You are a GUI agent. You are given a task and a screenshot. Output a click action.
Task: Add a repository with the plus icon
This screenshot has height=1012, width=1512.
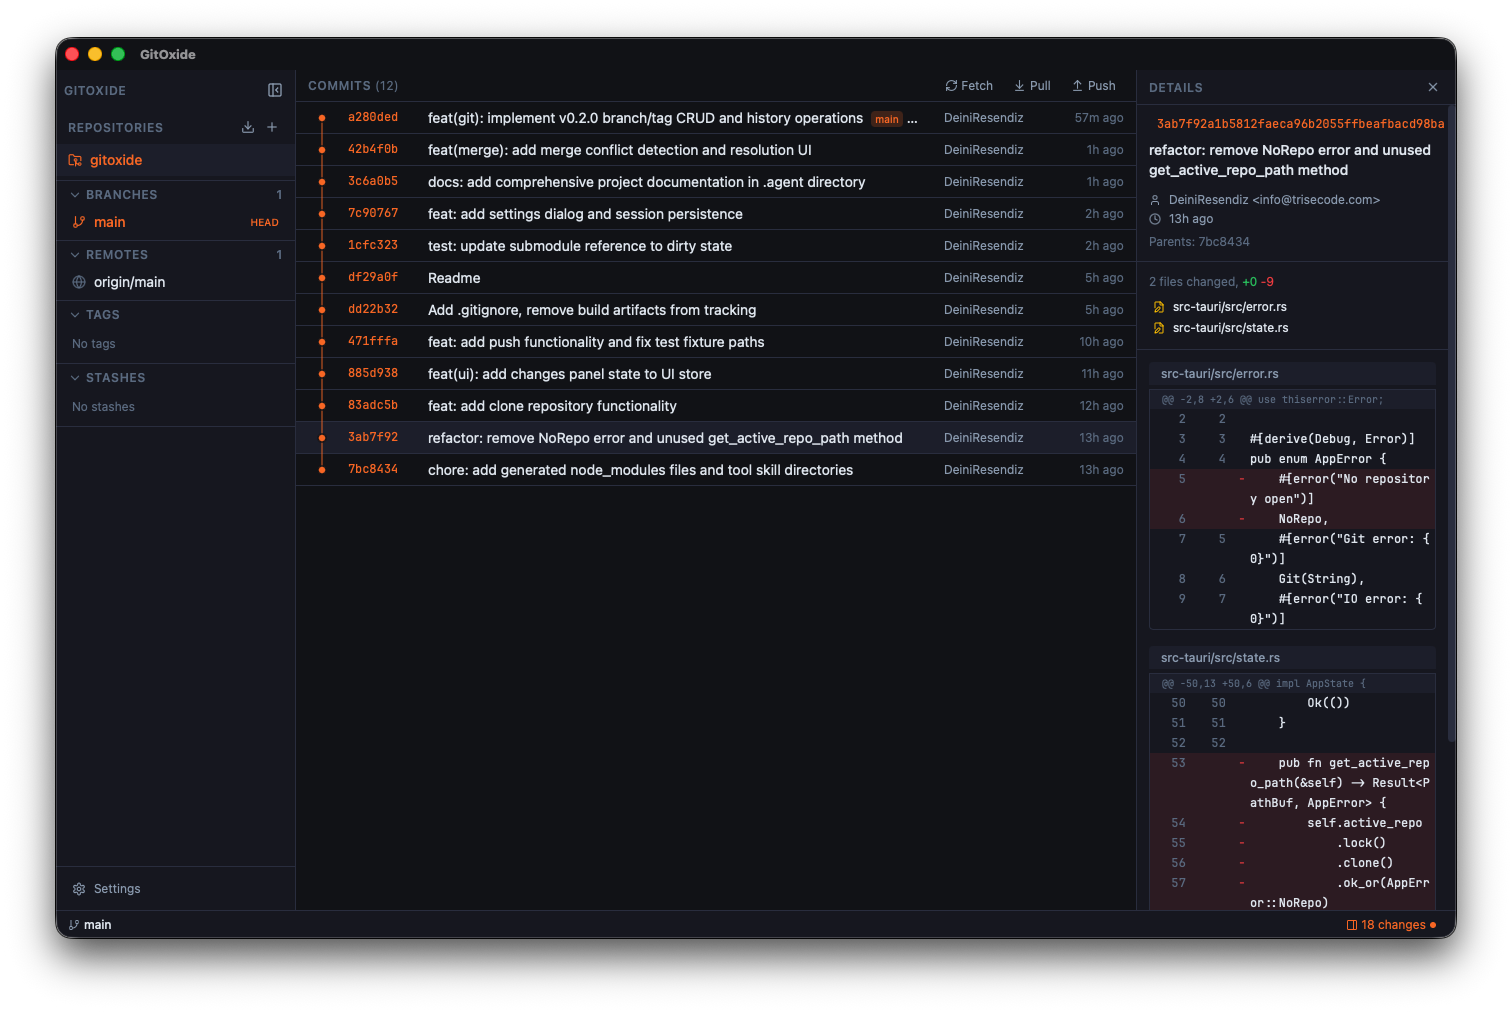(272, 127)
